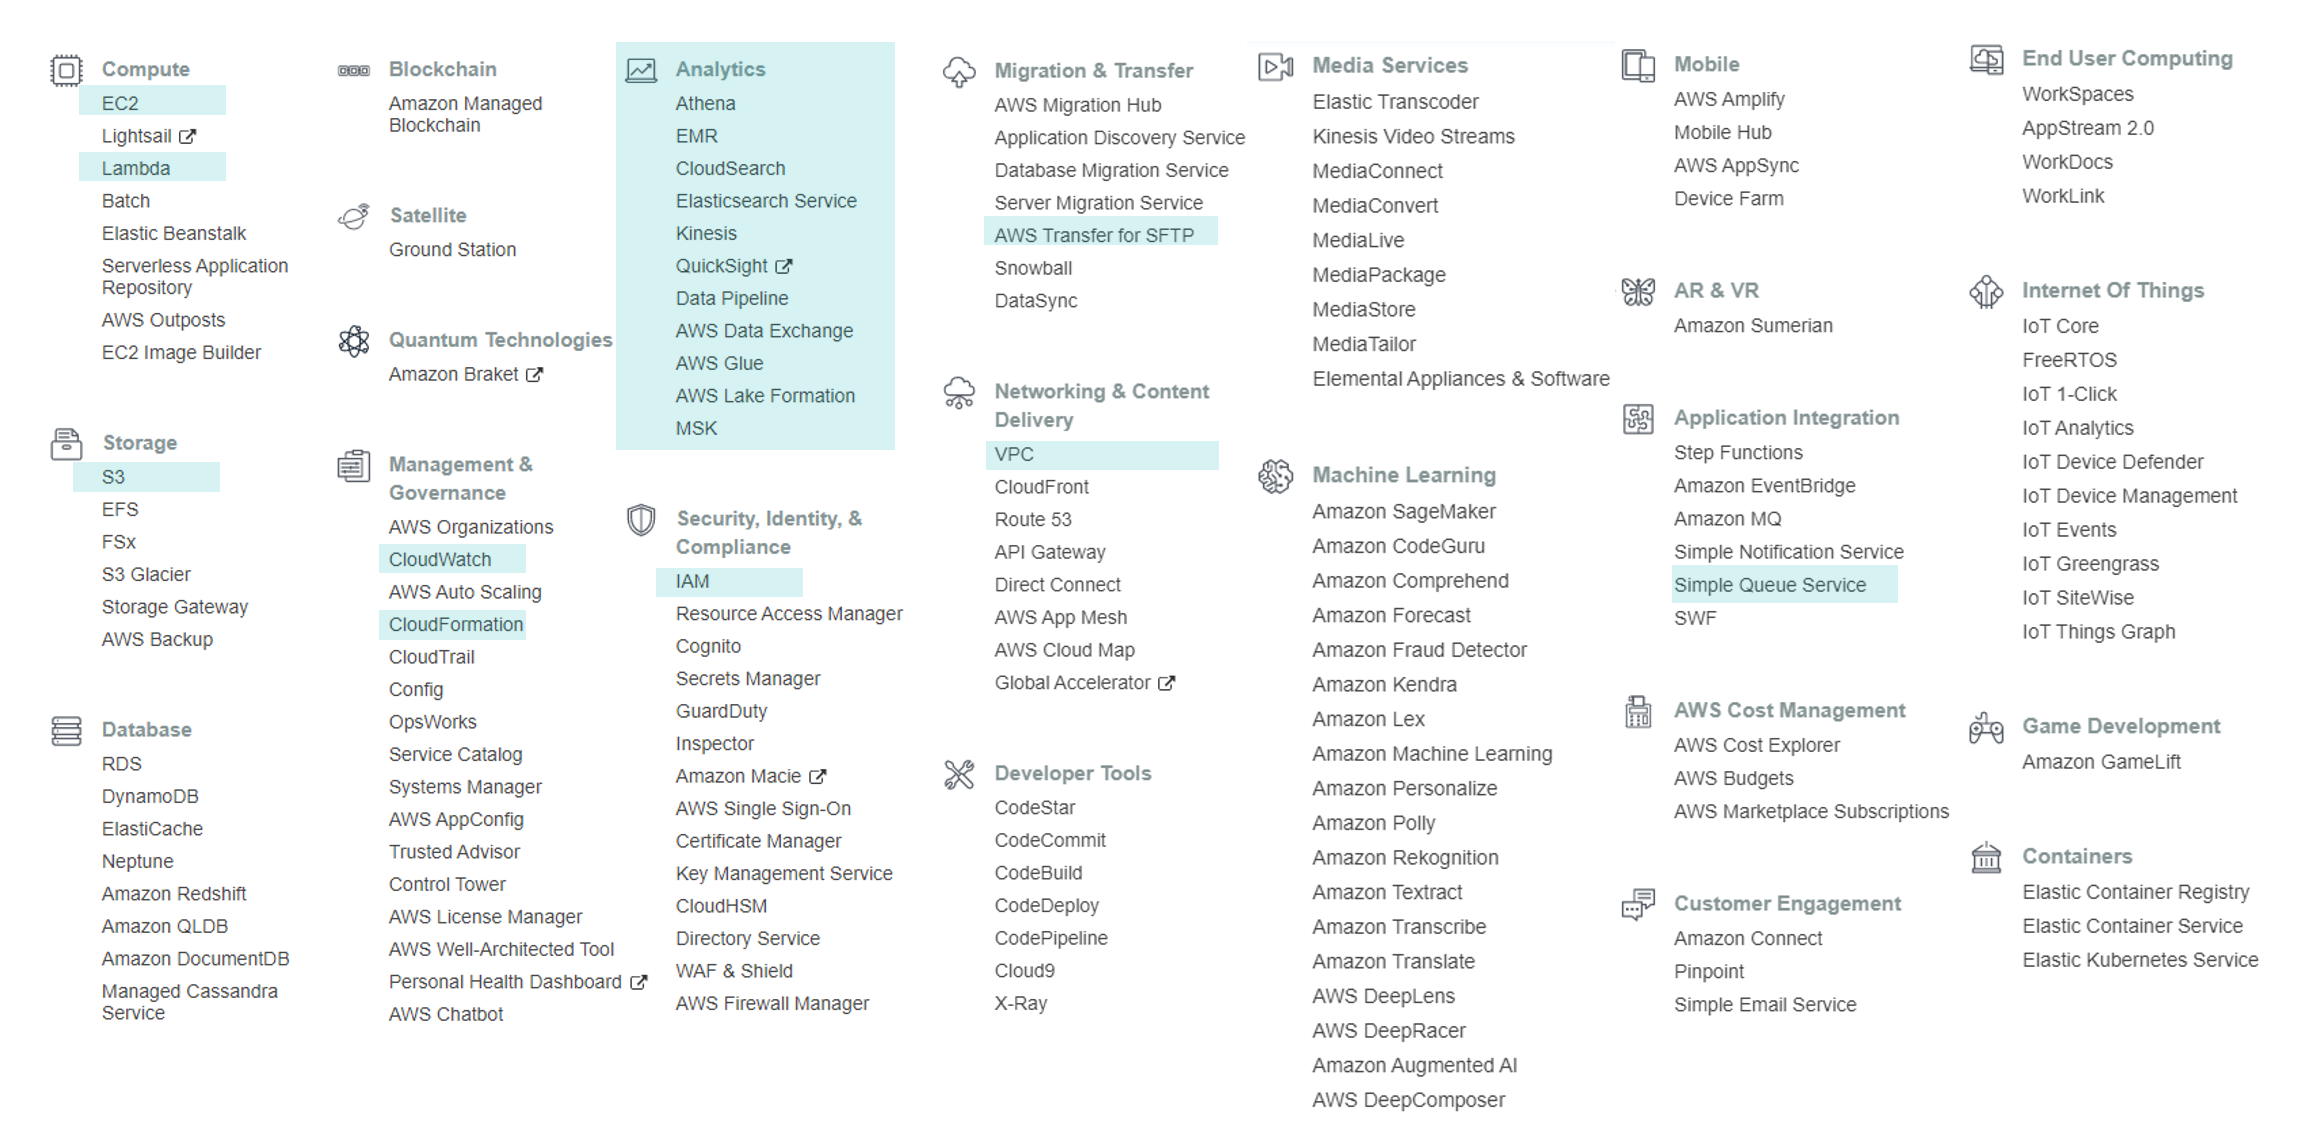The width and height of the screenshot is (2320, 1135).
Task: Open Elastic Kubernetes Service
Action: coord(2140,960)
